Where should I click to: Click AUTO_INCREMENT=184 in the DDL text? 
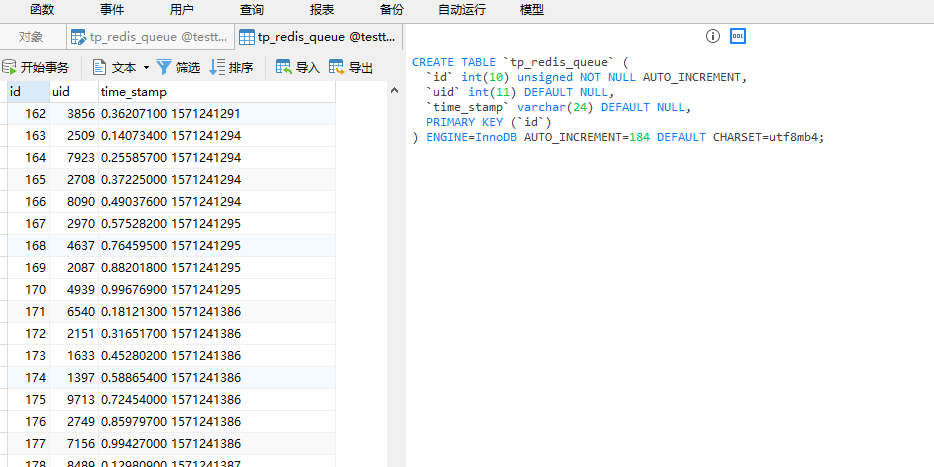(587, 137)
